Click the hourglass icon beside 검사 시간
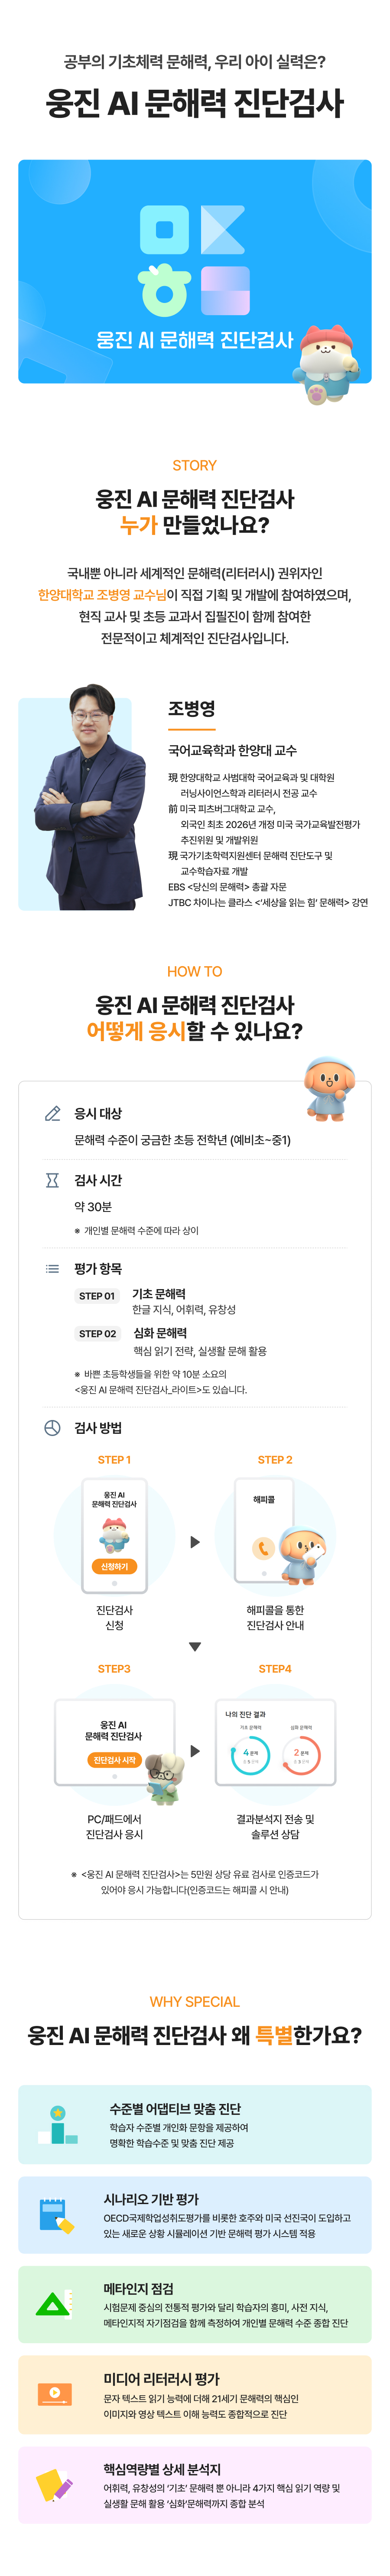390x2576 pixels. coord(53,1180)
